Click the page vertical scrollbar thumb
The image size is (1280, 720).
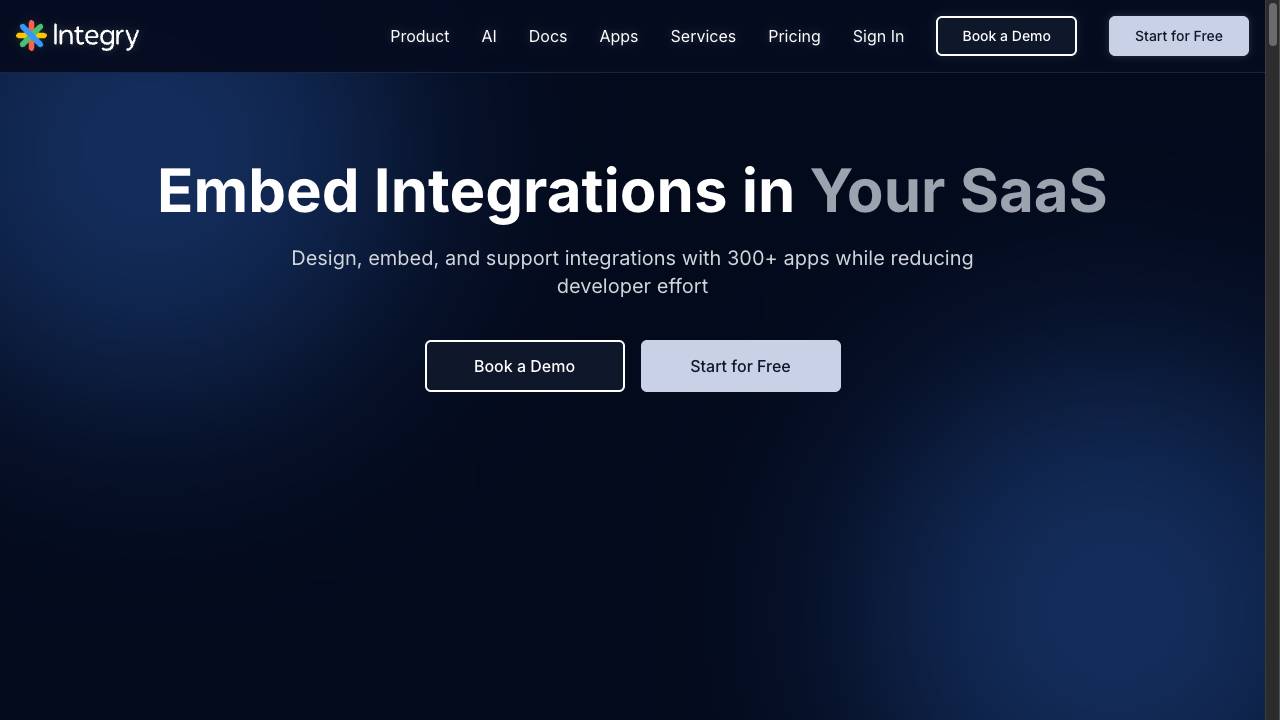tap(1272, 23)
